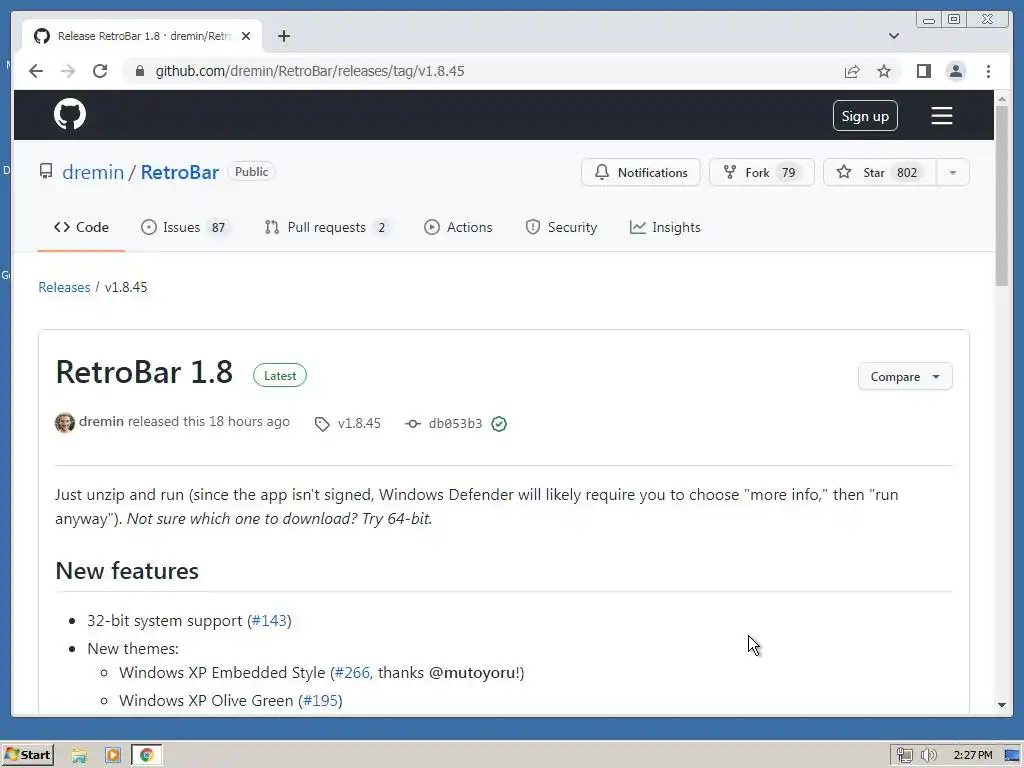Click the page scrollbar up arrow
The image size is (1024, 768).
(1002, 99)
